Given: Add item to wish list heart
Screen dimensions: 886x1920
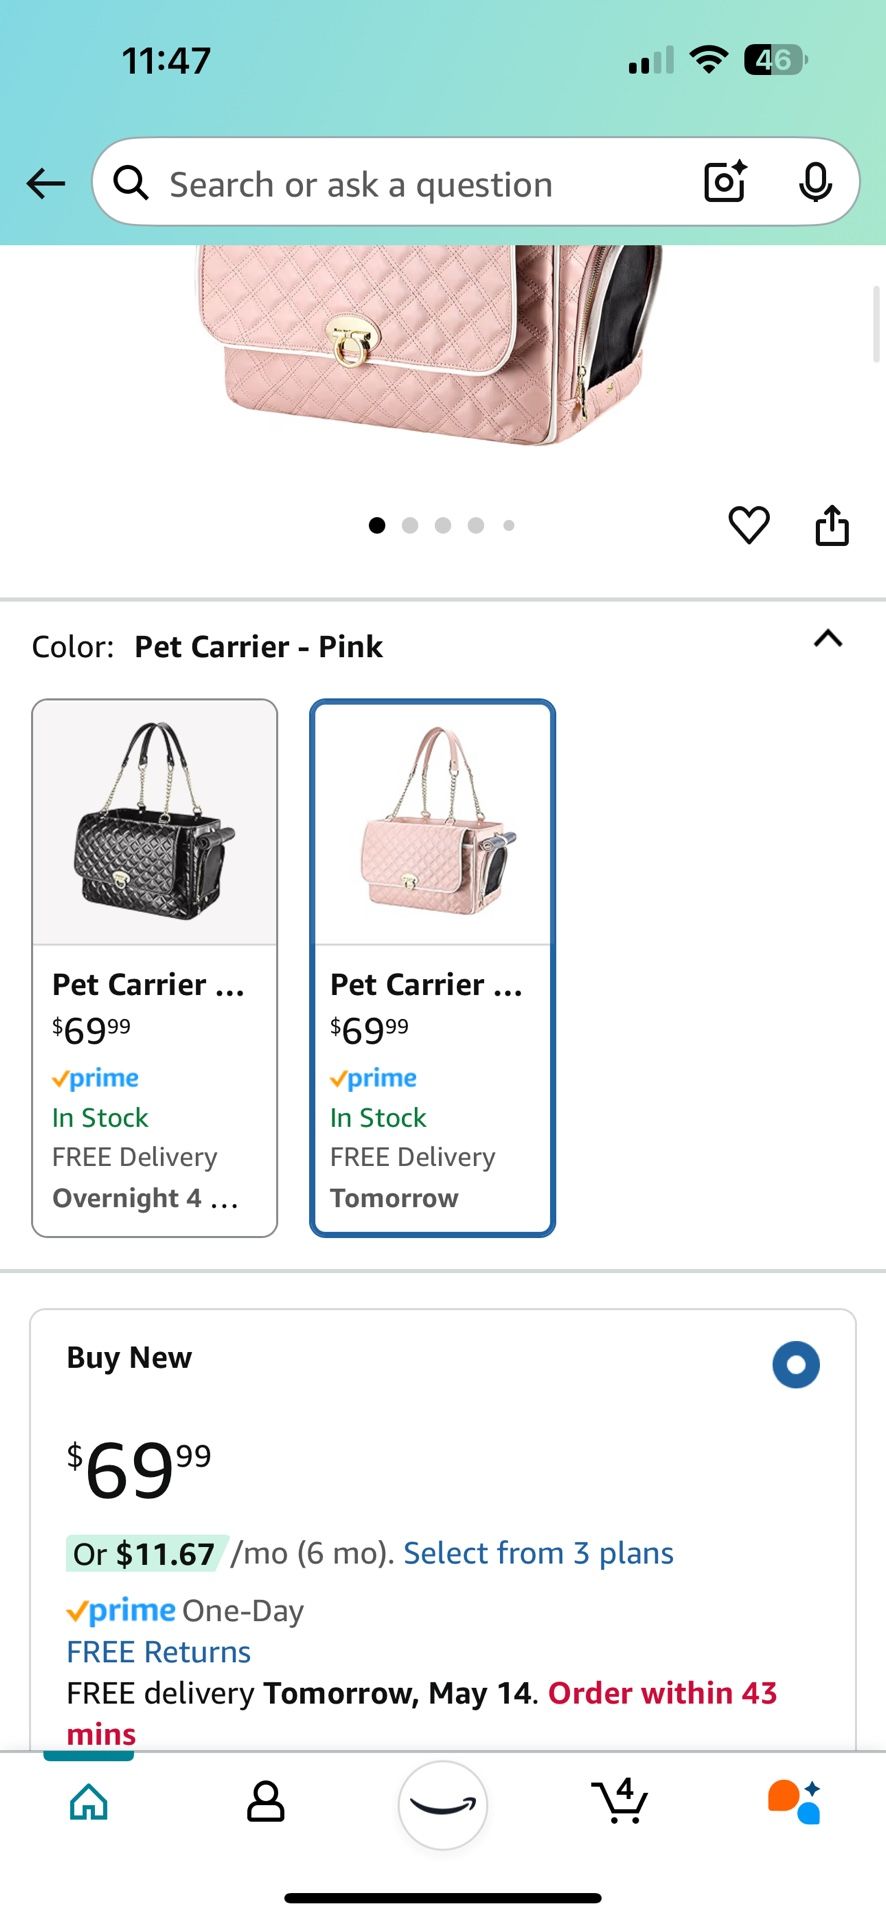Looking at the screenshot, I should pyautogui.click(x=749, y=525).
